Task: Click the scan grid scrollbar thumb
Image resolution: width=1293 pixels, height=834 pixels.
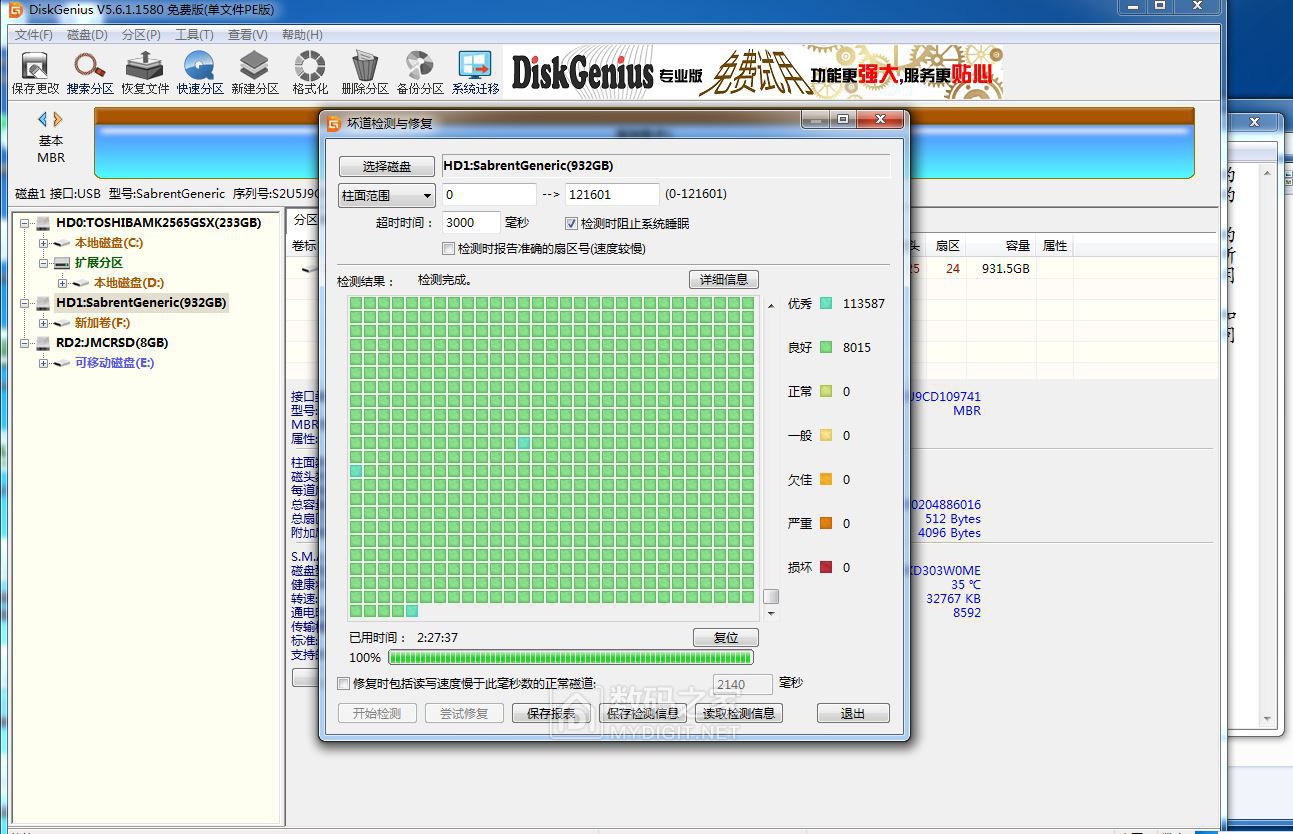Action: pos(771,597)
